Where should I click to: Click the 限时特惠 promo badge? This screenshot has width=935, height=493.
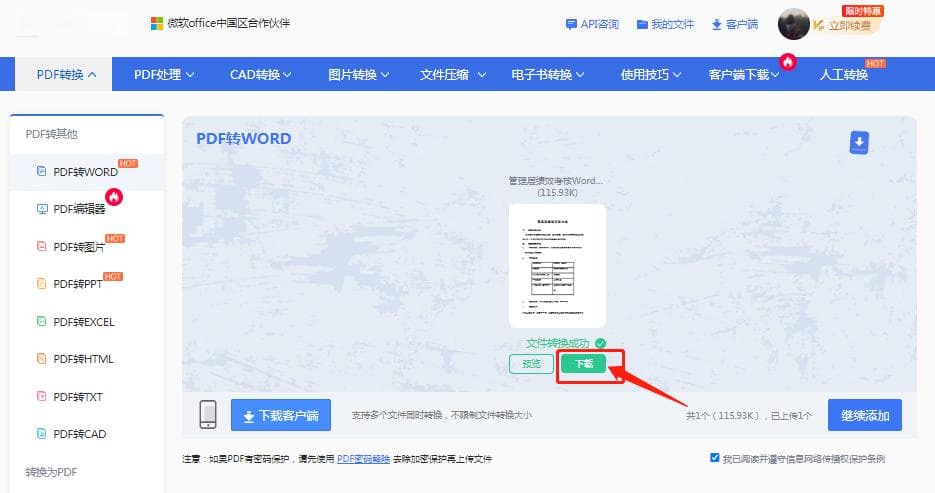click(863, 11)
